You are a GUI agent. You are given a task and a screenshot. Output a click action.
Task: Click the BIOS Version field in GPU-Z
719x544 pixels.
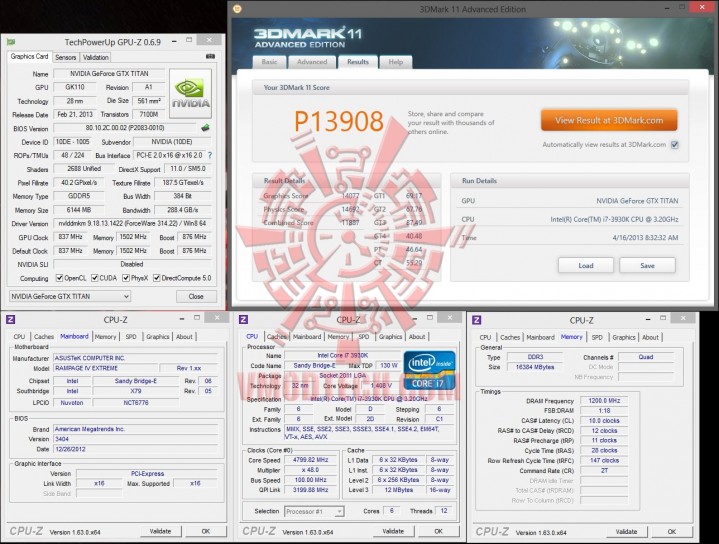125,128
